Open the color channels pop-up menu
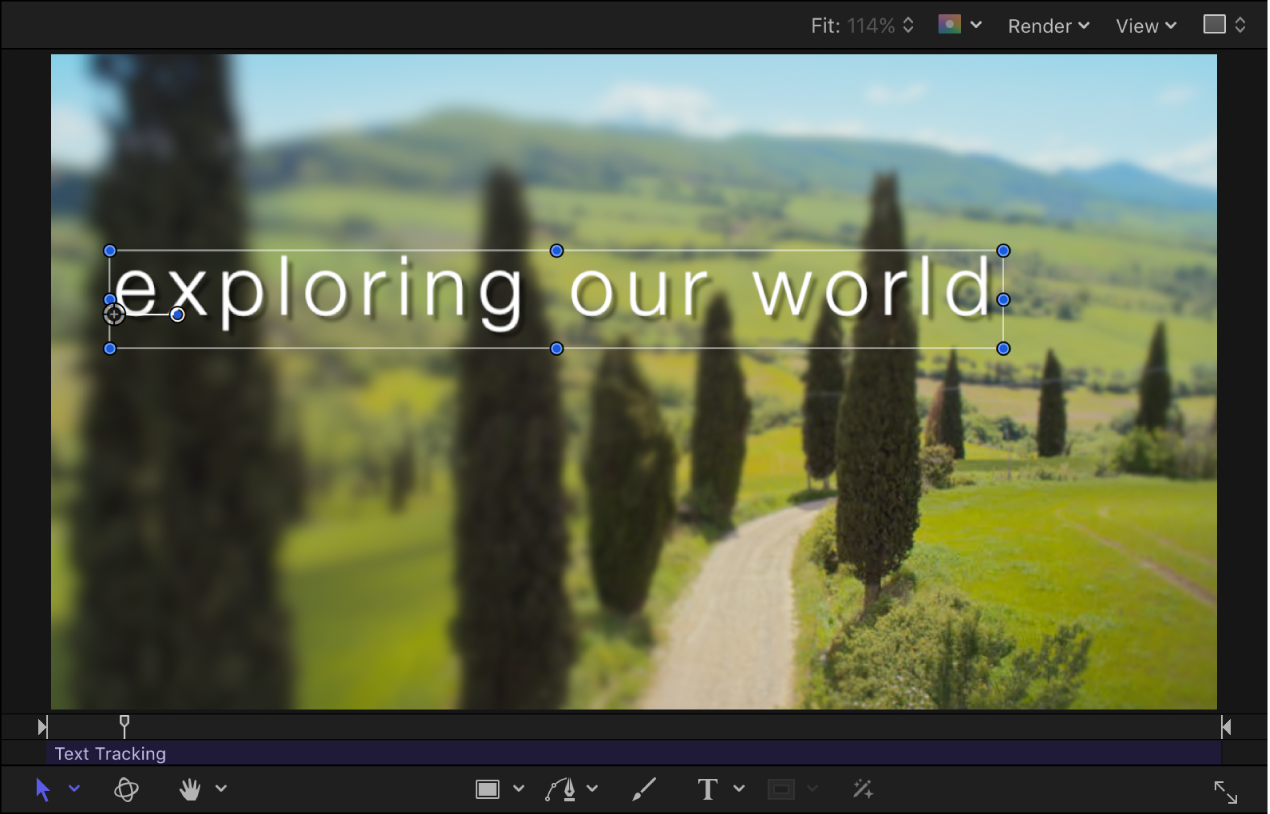The width and height of the screenshot is (1270, 814). pos(960,25)
